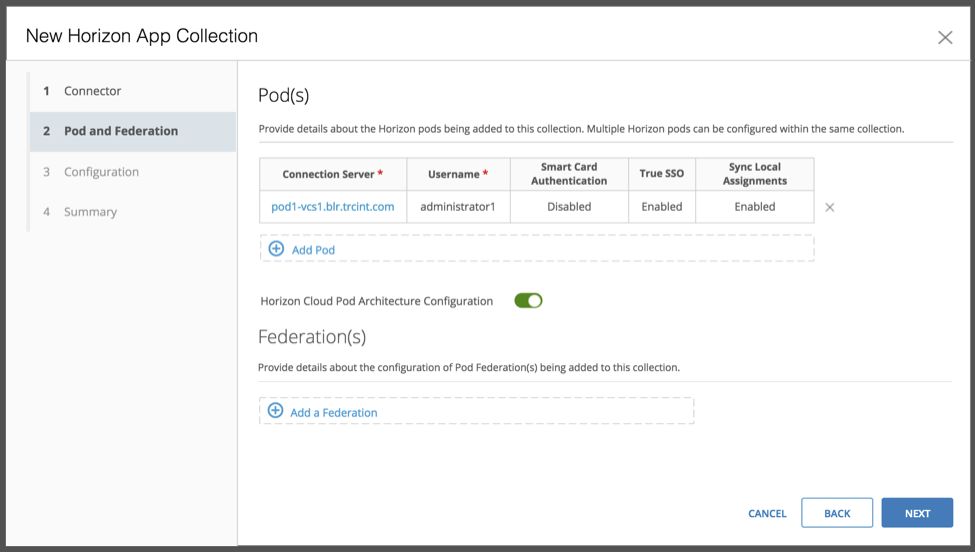Click the Add a Federation link text

334,413
